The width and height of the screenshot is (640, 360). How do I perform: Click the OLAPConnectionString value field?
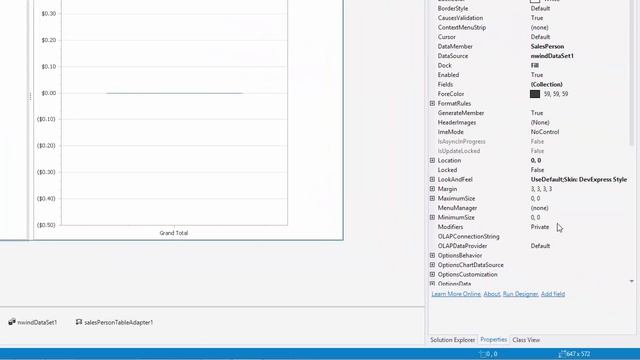[x=579, y=236]
